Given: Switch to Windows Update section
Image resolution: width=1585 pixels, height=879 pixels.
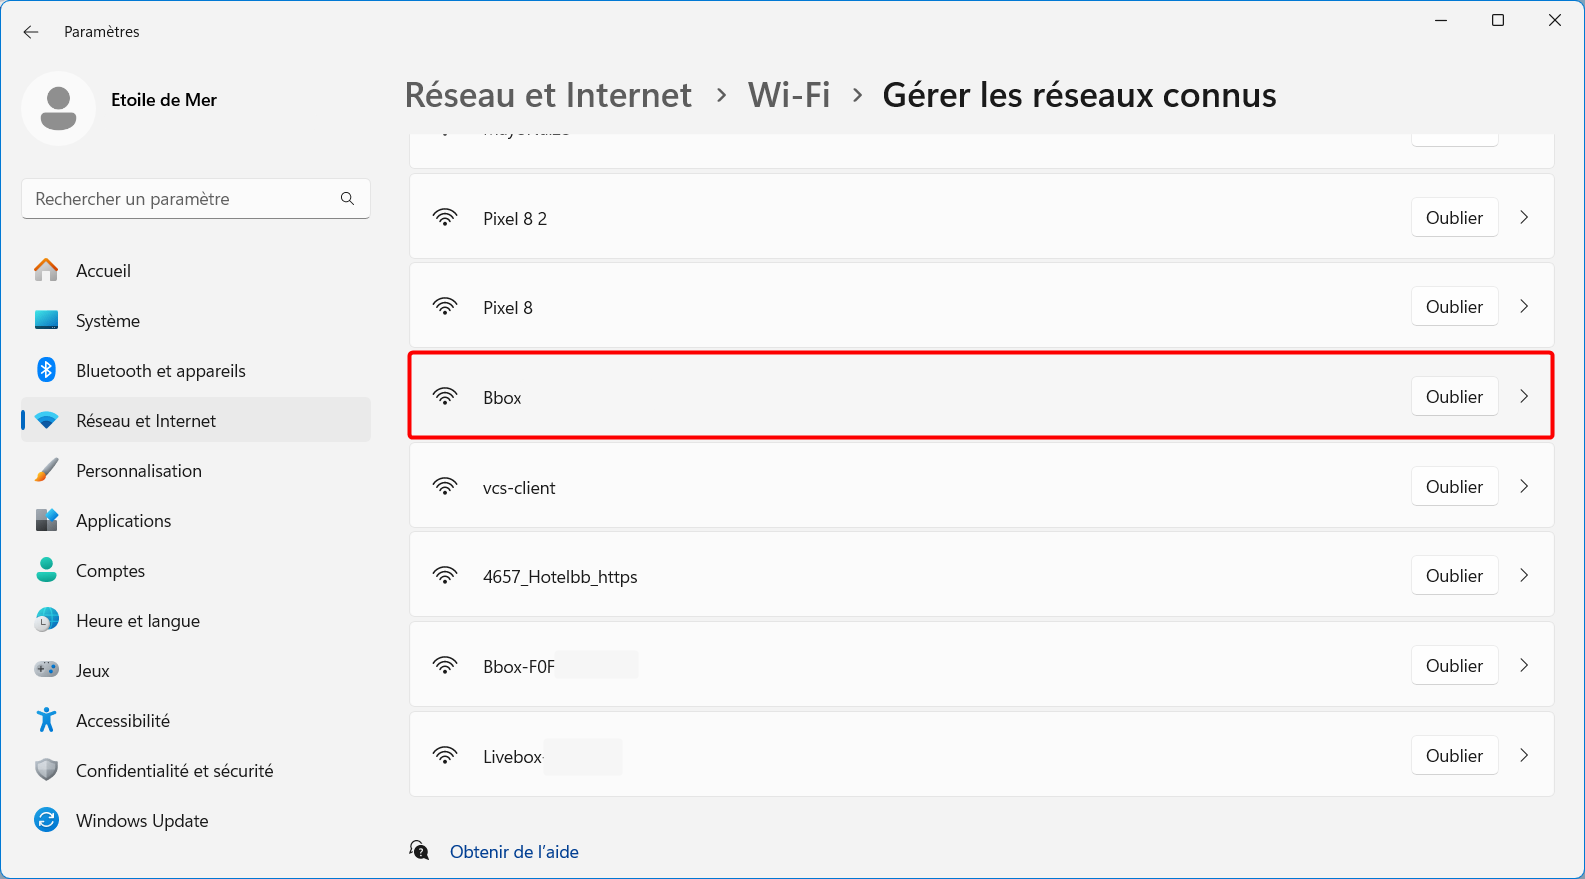Looking at the screenshot, I should 196,820.
